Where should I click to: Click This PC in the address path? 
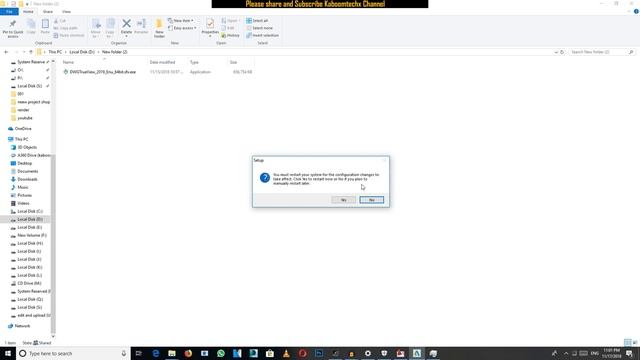click(x=55, y=52)
